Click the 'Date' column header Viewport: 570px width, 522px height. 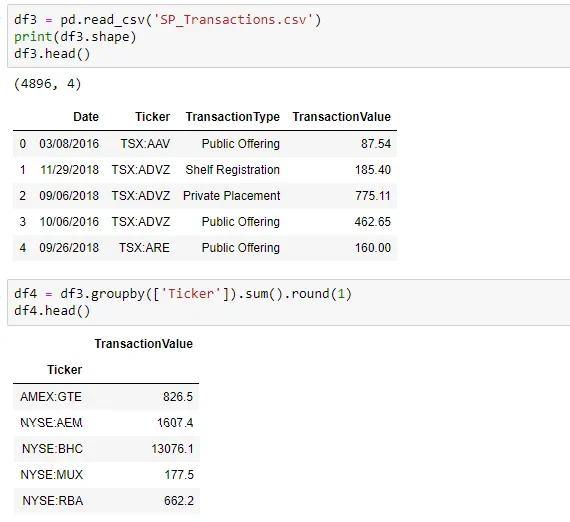[86, 117]
